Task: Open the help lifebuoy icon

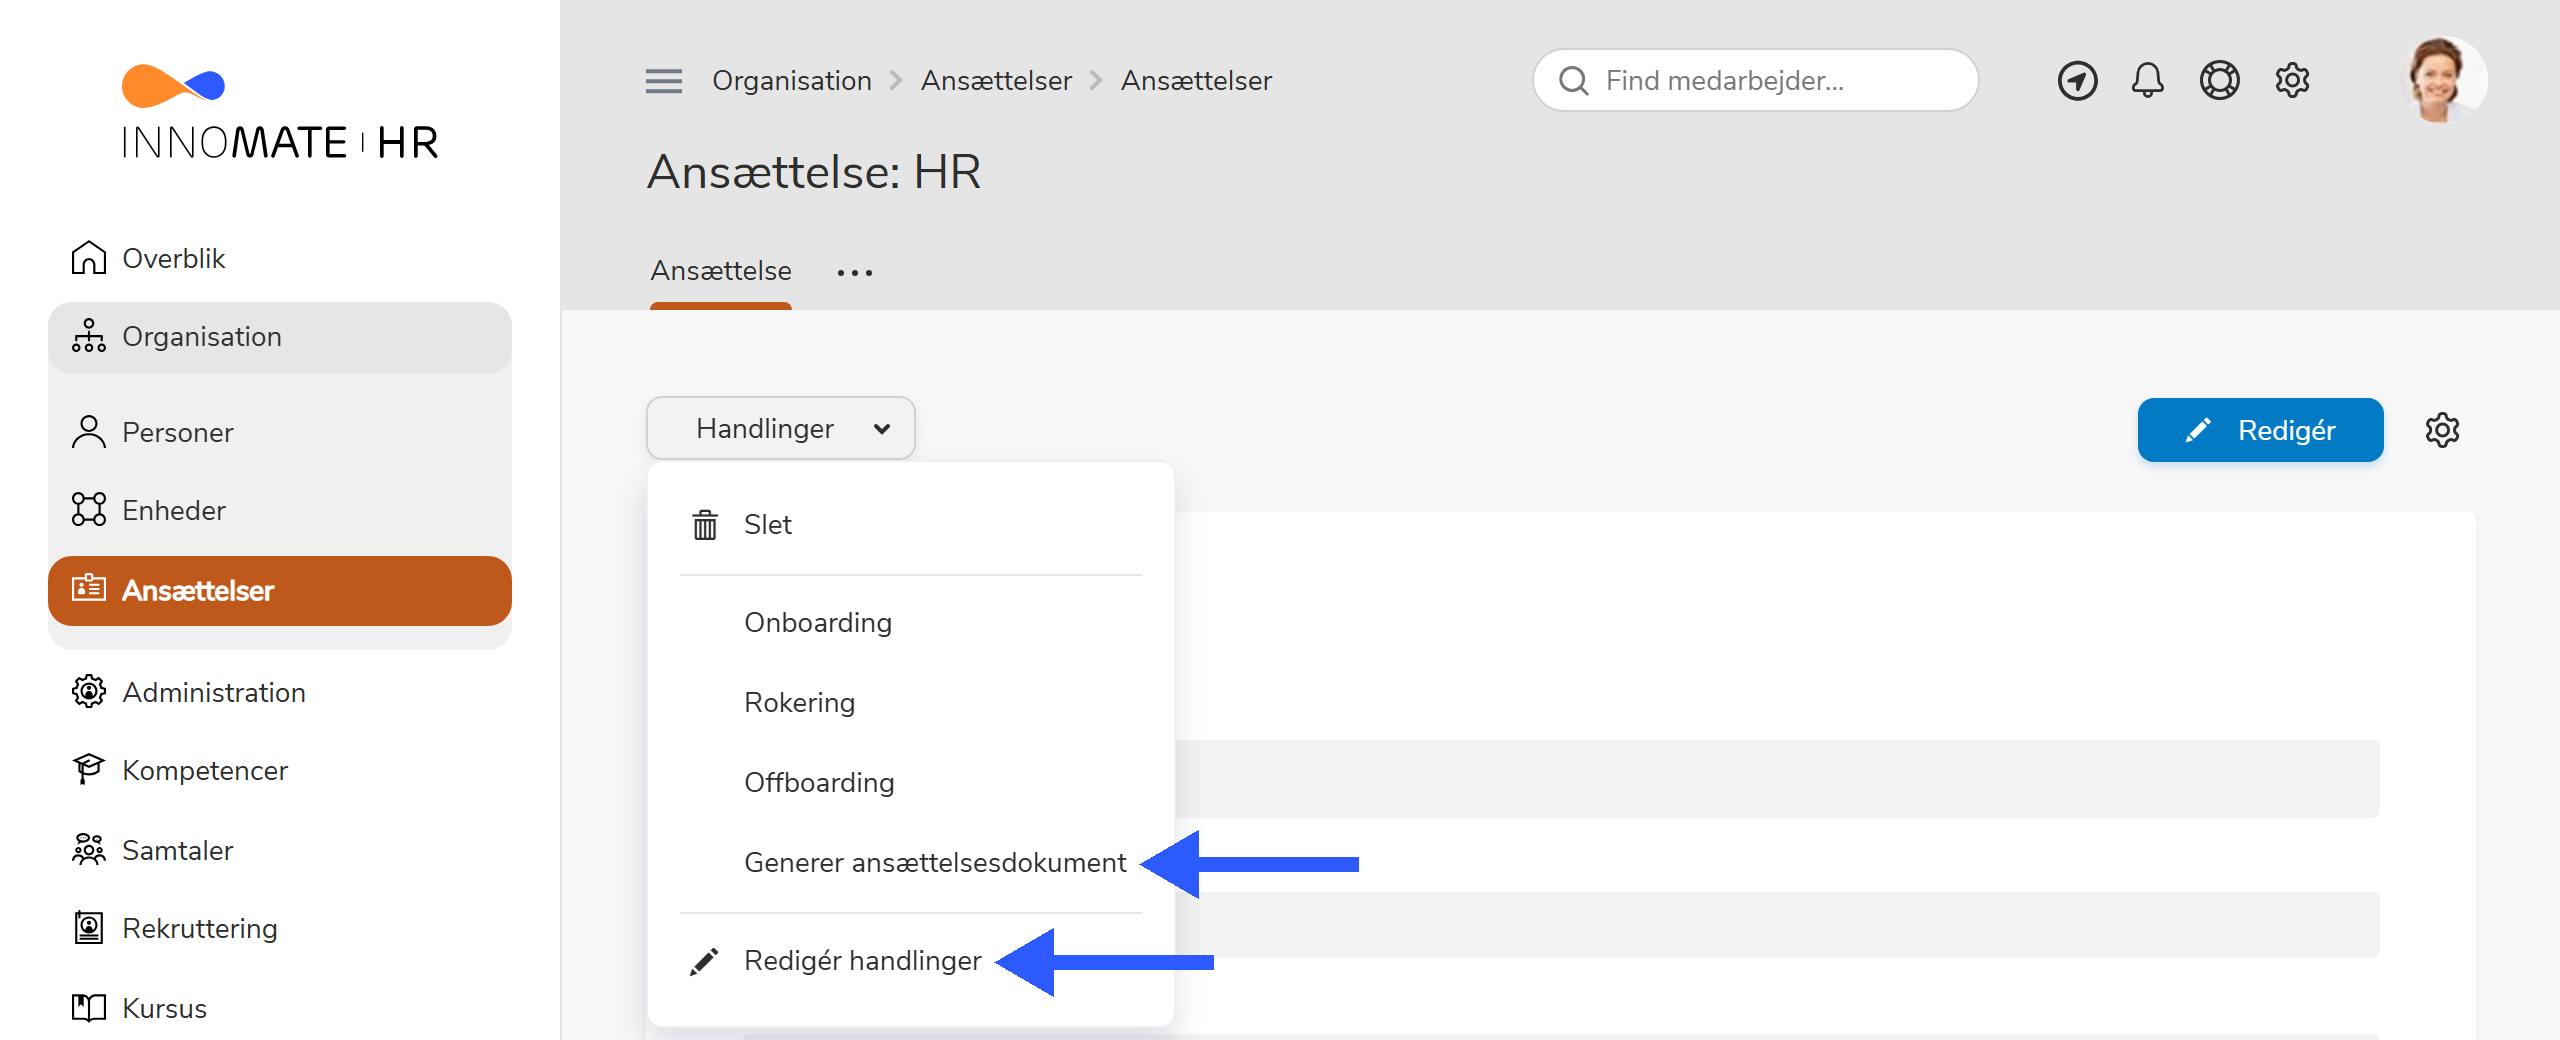Action: pyautogui.click(x=2219, y=80)
